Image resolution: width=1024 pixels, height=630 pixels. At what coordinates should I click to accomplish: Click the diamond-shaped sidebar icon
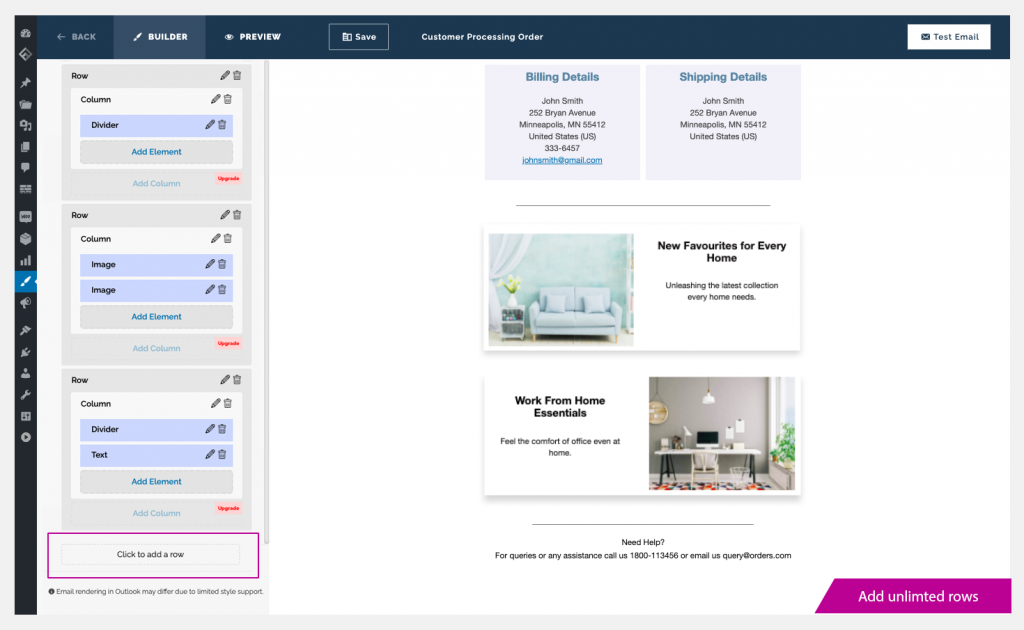click(25, 54)
